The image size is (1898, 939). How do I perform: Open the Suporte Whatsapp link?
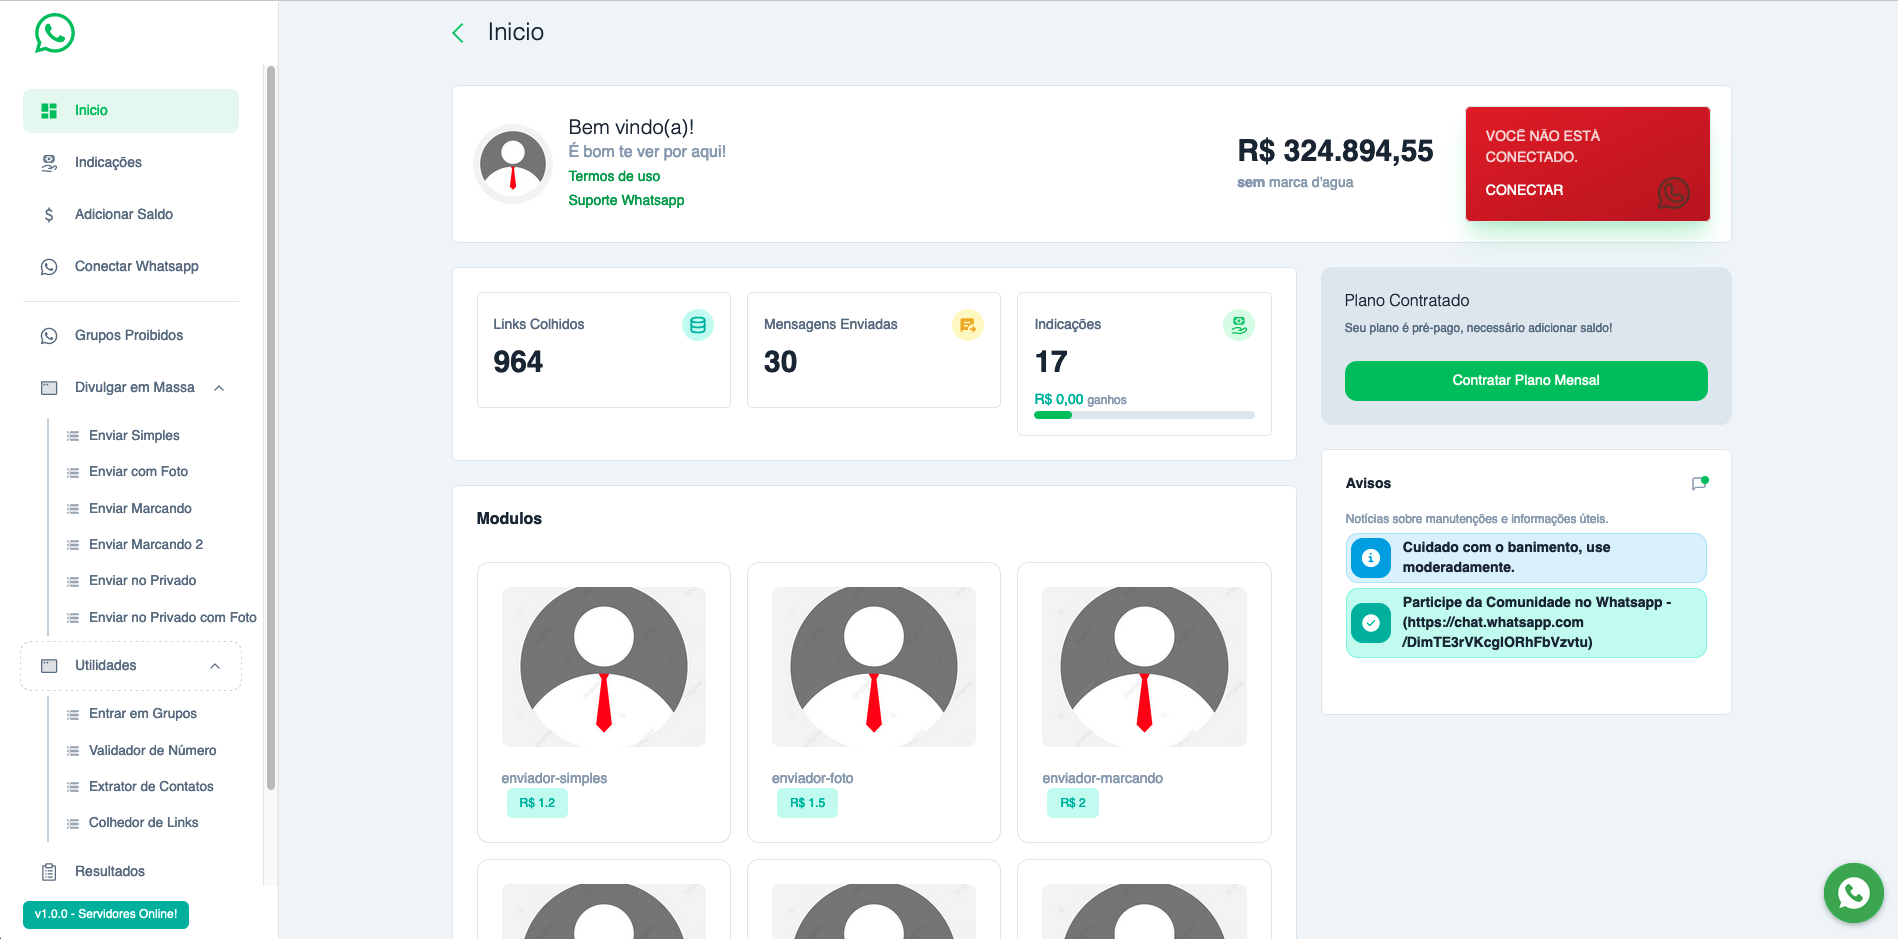pyautogui.click(x=626, y=201)
